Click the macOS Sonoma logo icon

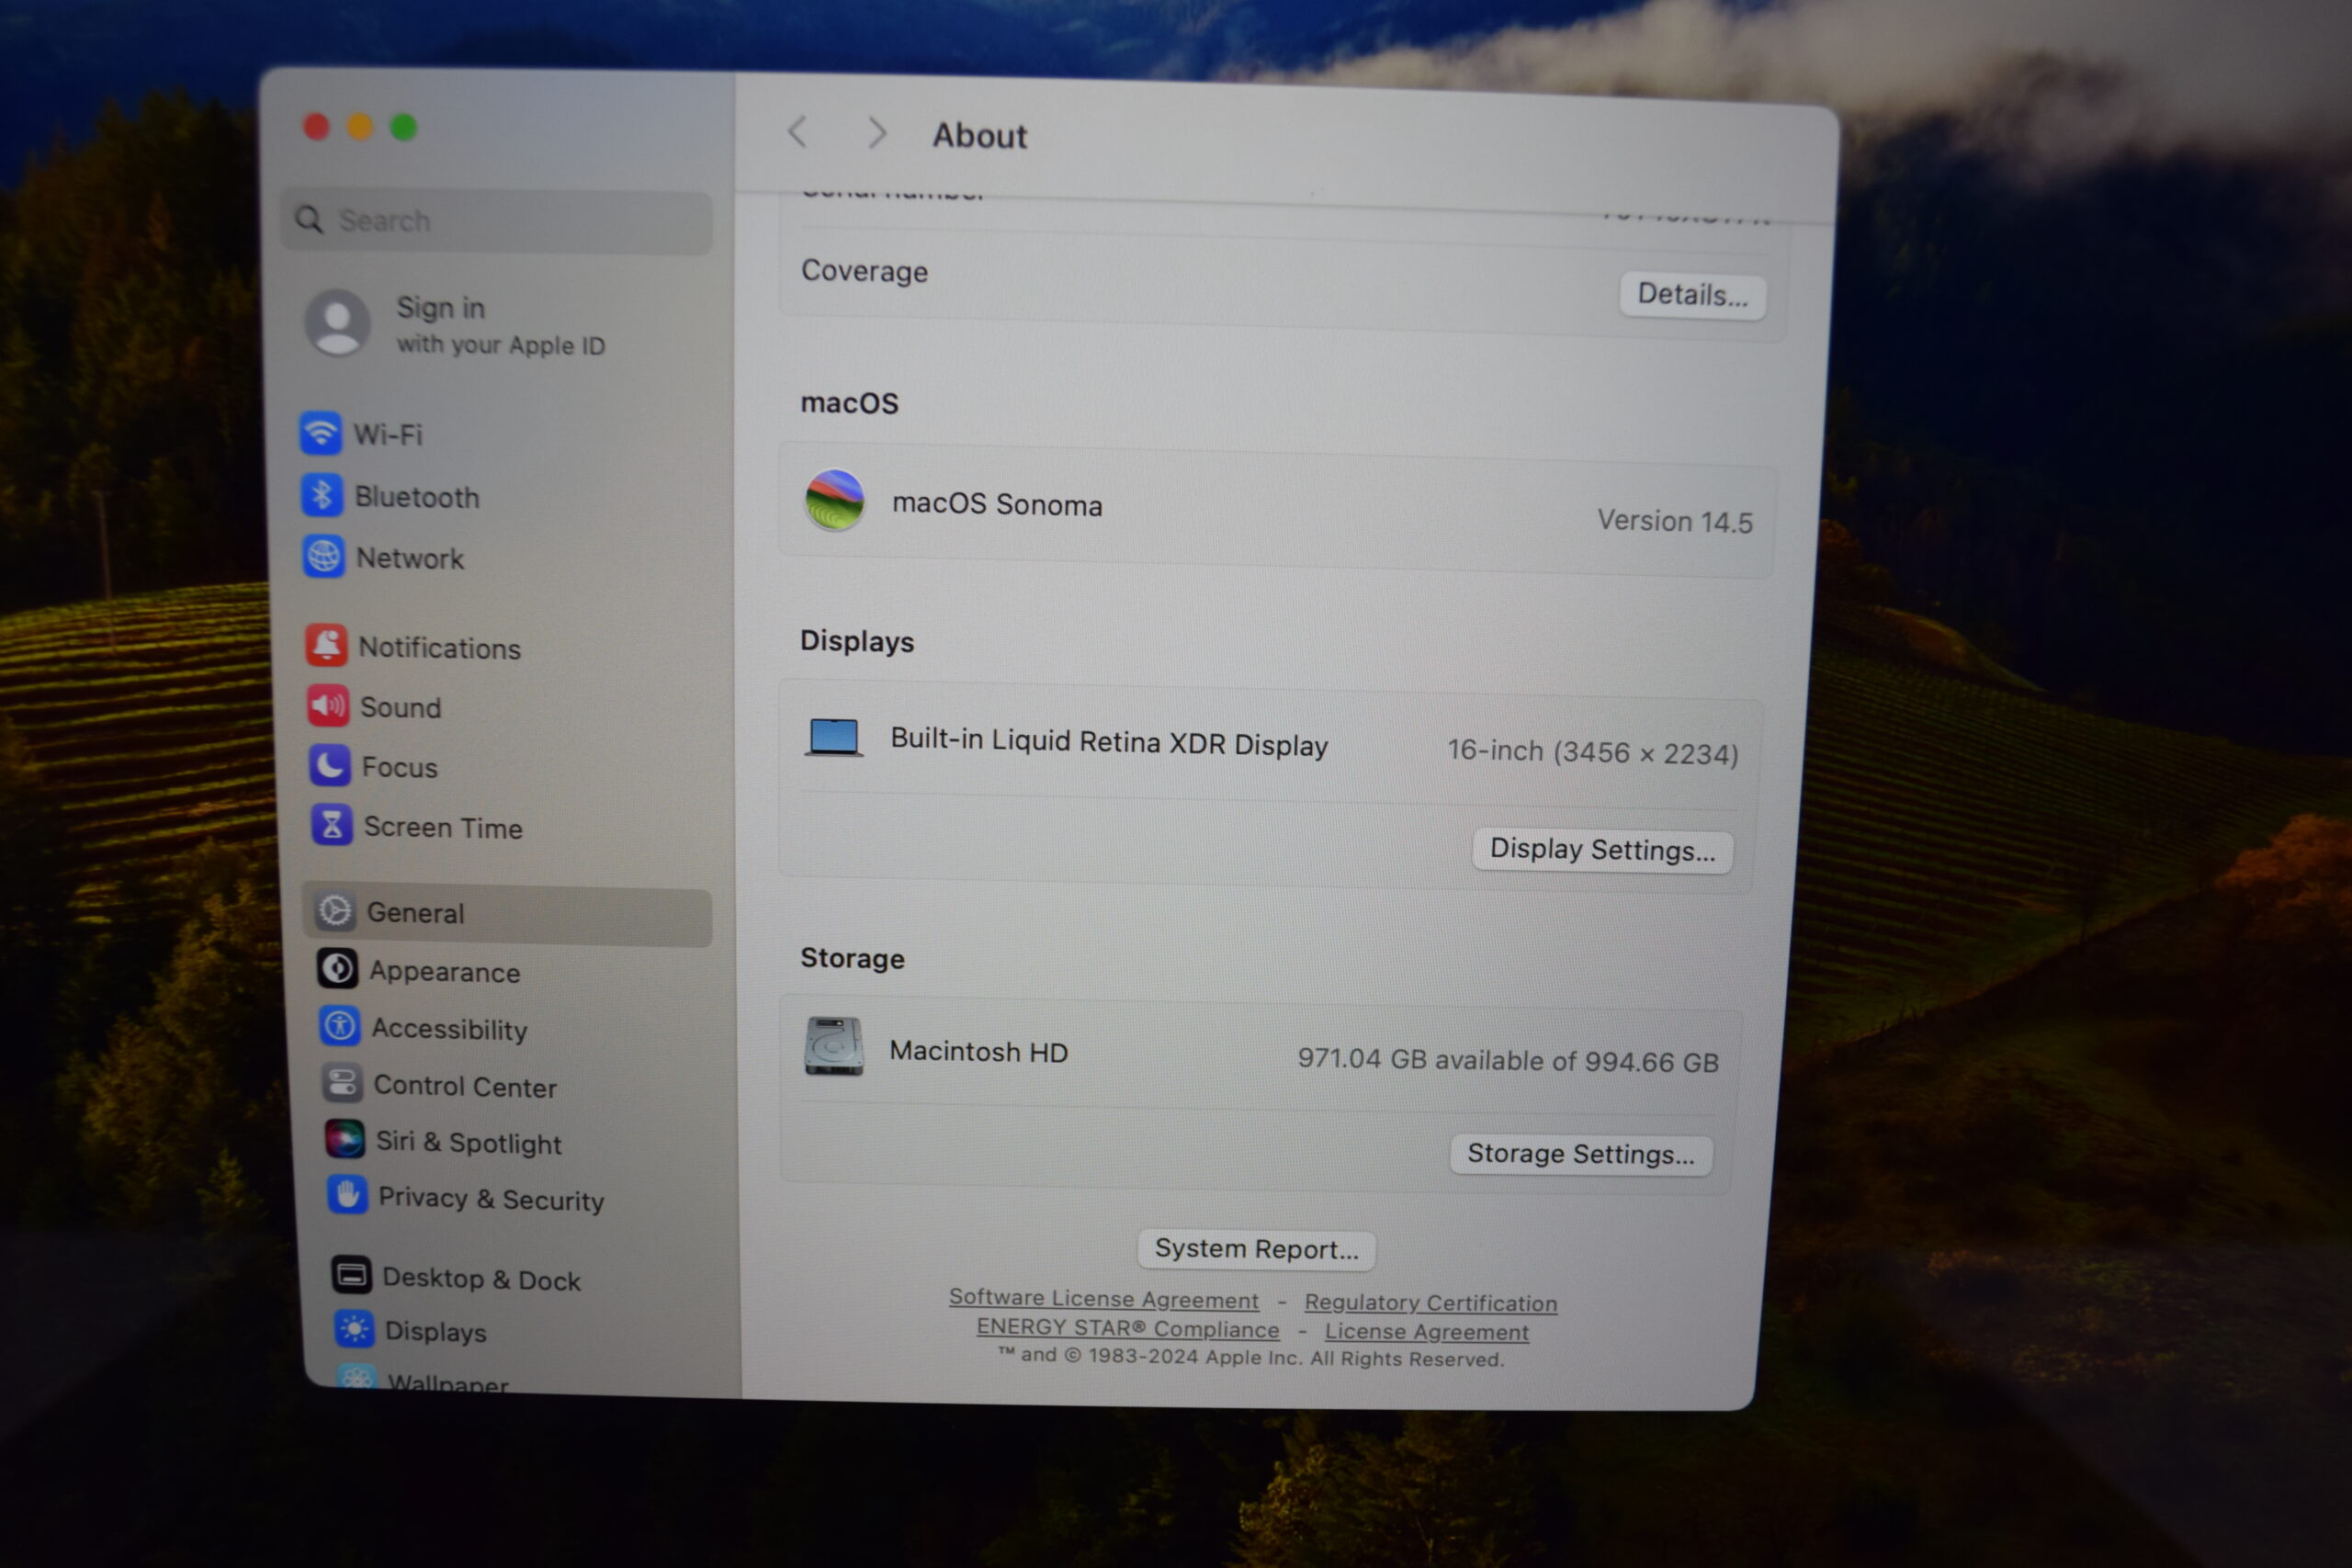pos(835,500)
